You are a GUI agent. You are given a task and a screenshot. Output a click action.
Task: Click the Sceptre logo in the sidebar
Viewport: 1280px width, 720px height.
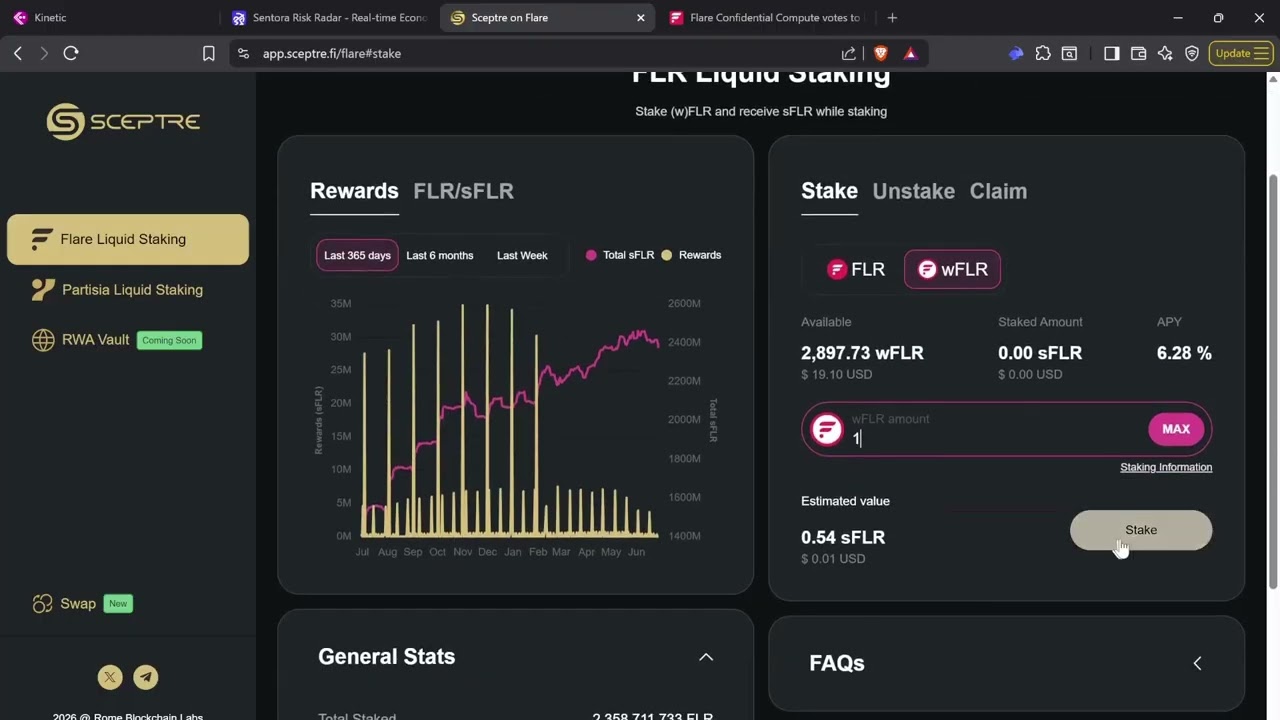123,122
